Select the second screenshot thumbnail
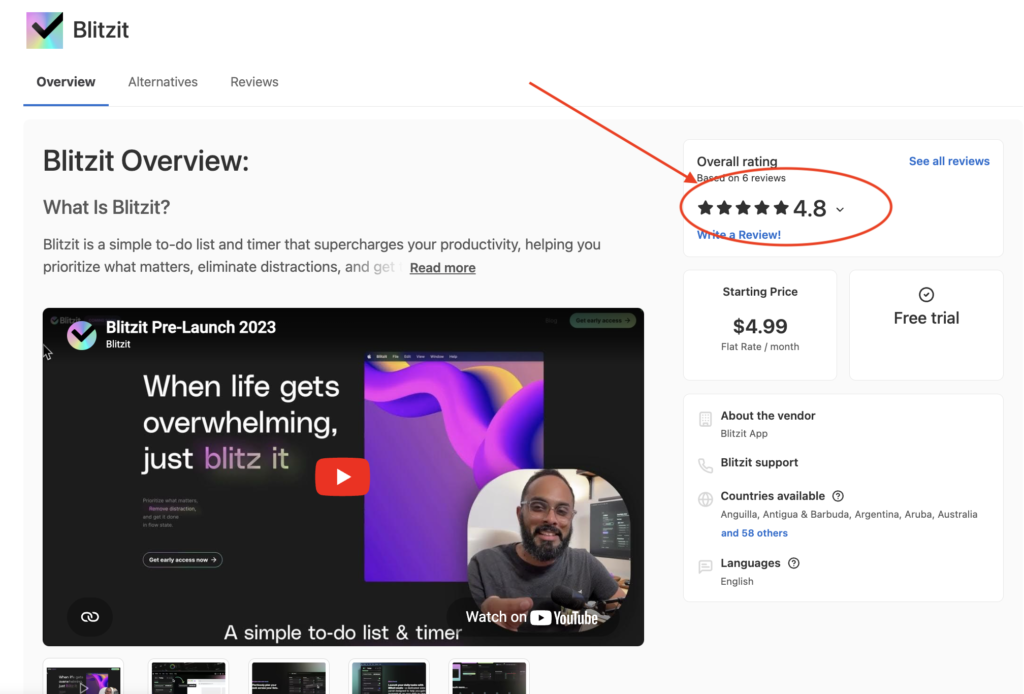Viewport: 1024px width, 694px height. (189, 677)
